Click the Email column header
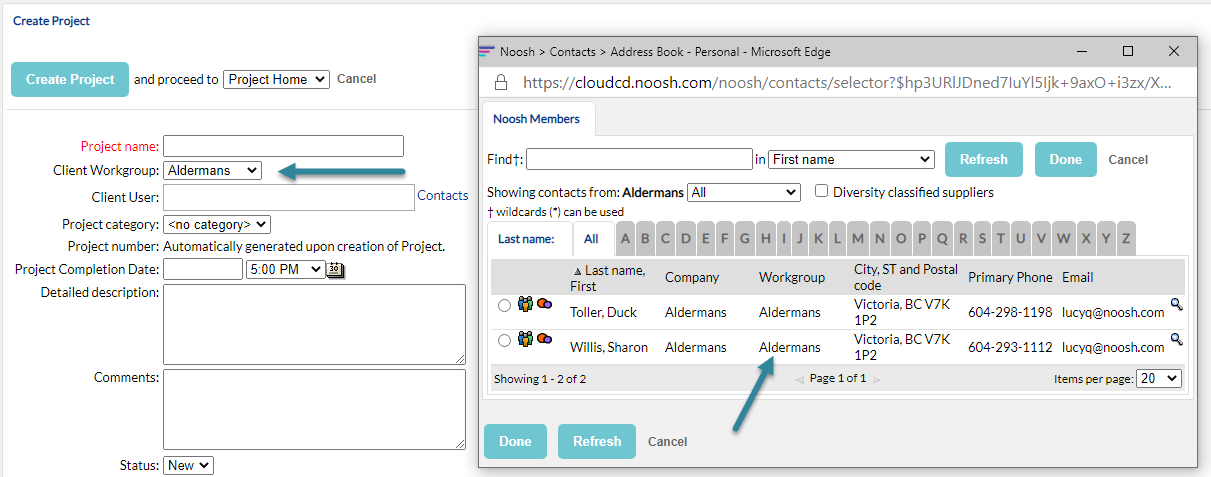The width and height of the screenshot is (1211, 477). pos(1077,277)
